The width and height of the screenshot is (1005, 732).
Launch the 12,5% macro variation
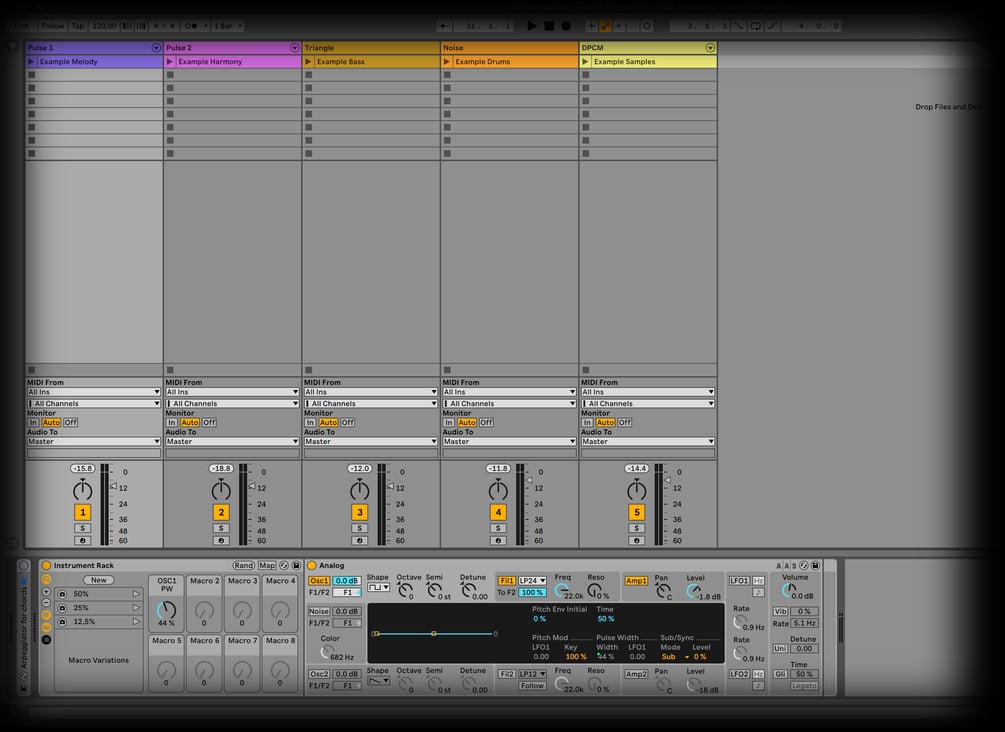tap(136, 621)
